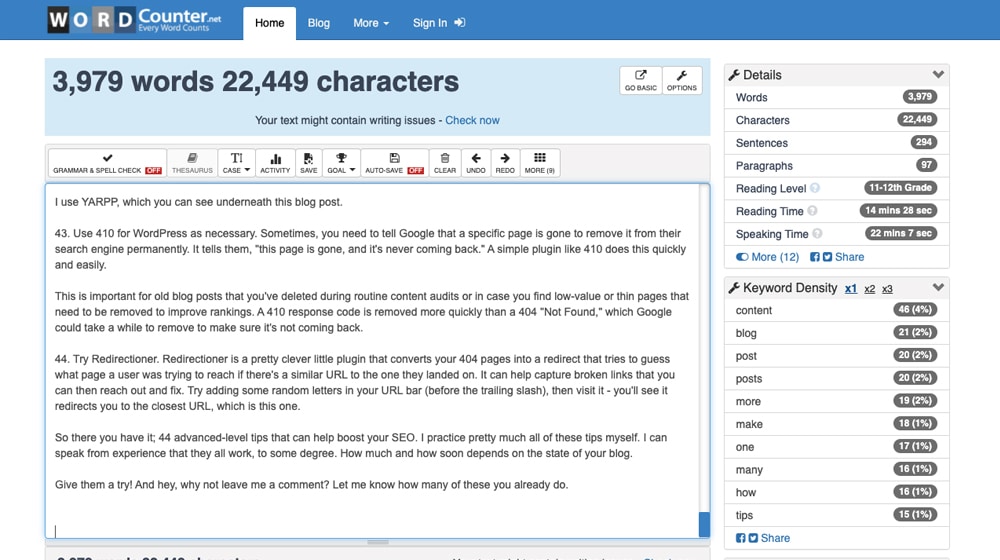Open the More (9) tools grid
Screen dimensions: 1000x560
(x=540, y=163)
